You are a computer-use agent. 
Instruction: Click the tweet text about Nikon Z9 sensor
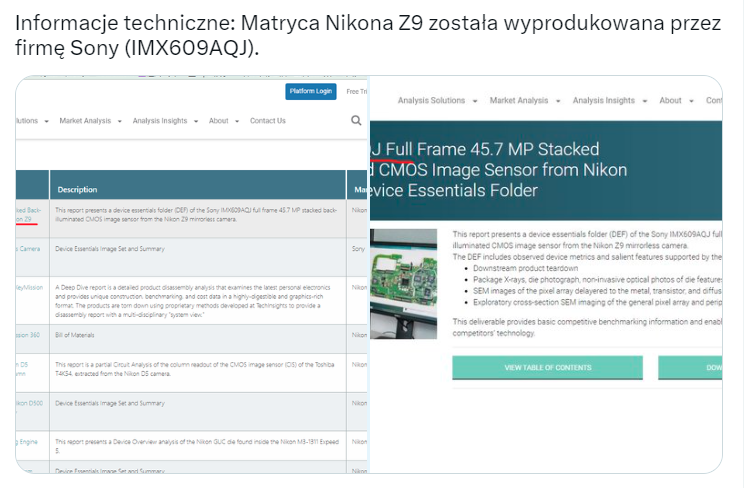[x=368, y=35]
